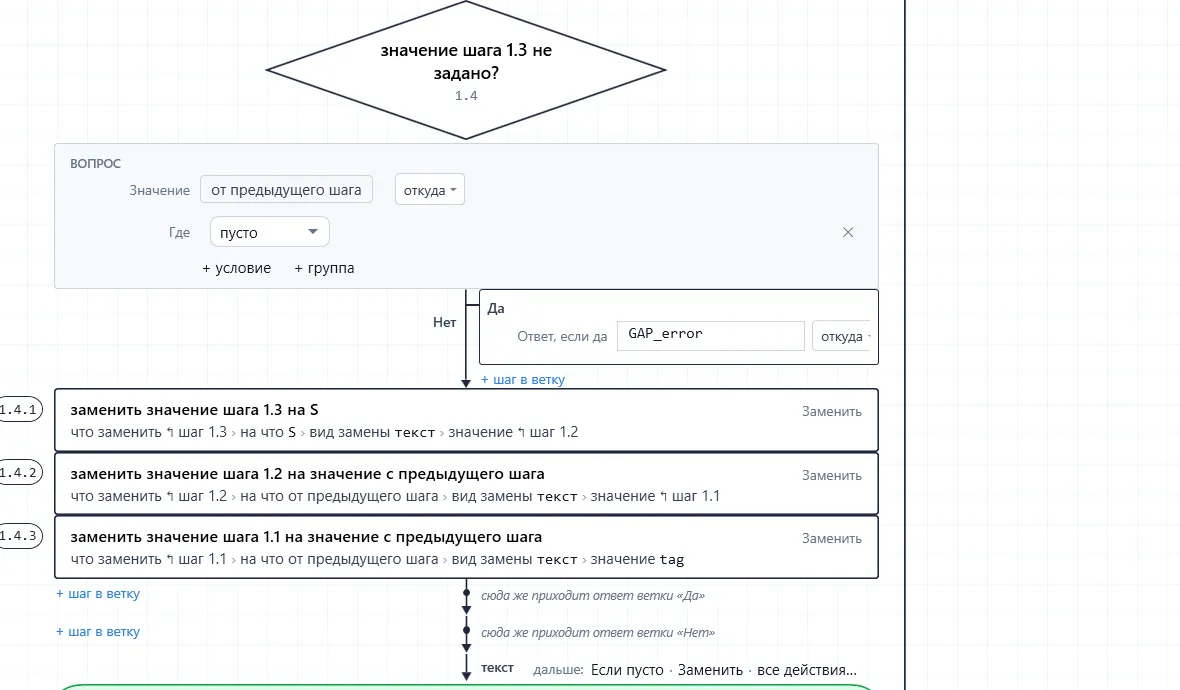Click 'Заменить' label on step 1.4.1
This screenshot has height=690, width=1180.
832,412
